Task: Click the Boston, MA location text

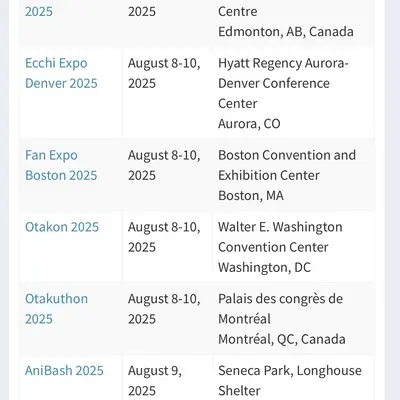Action: tap(251, 195)
